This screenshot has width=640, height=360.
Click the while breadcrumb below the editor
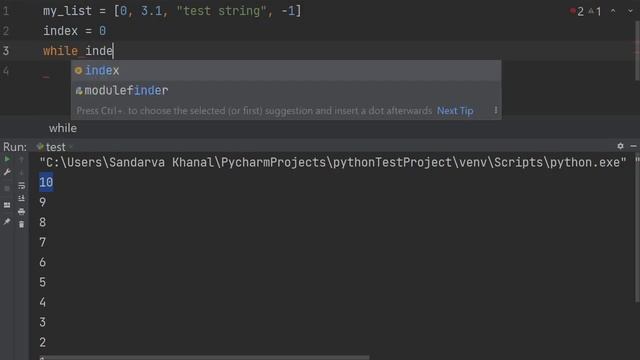click(x=63, y=128)
